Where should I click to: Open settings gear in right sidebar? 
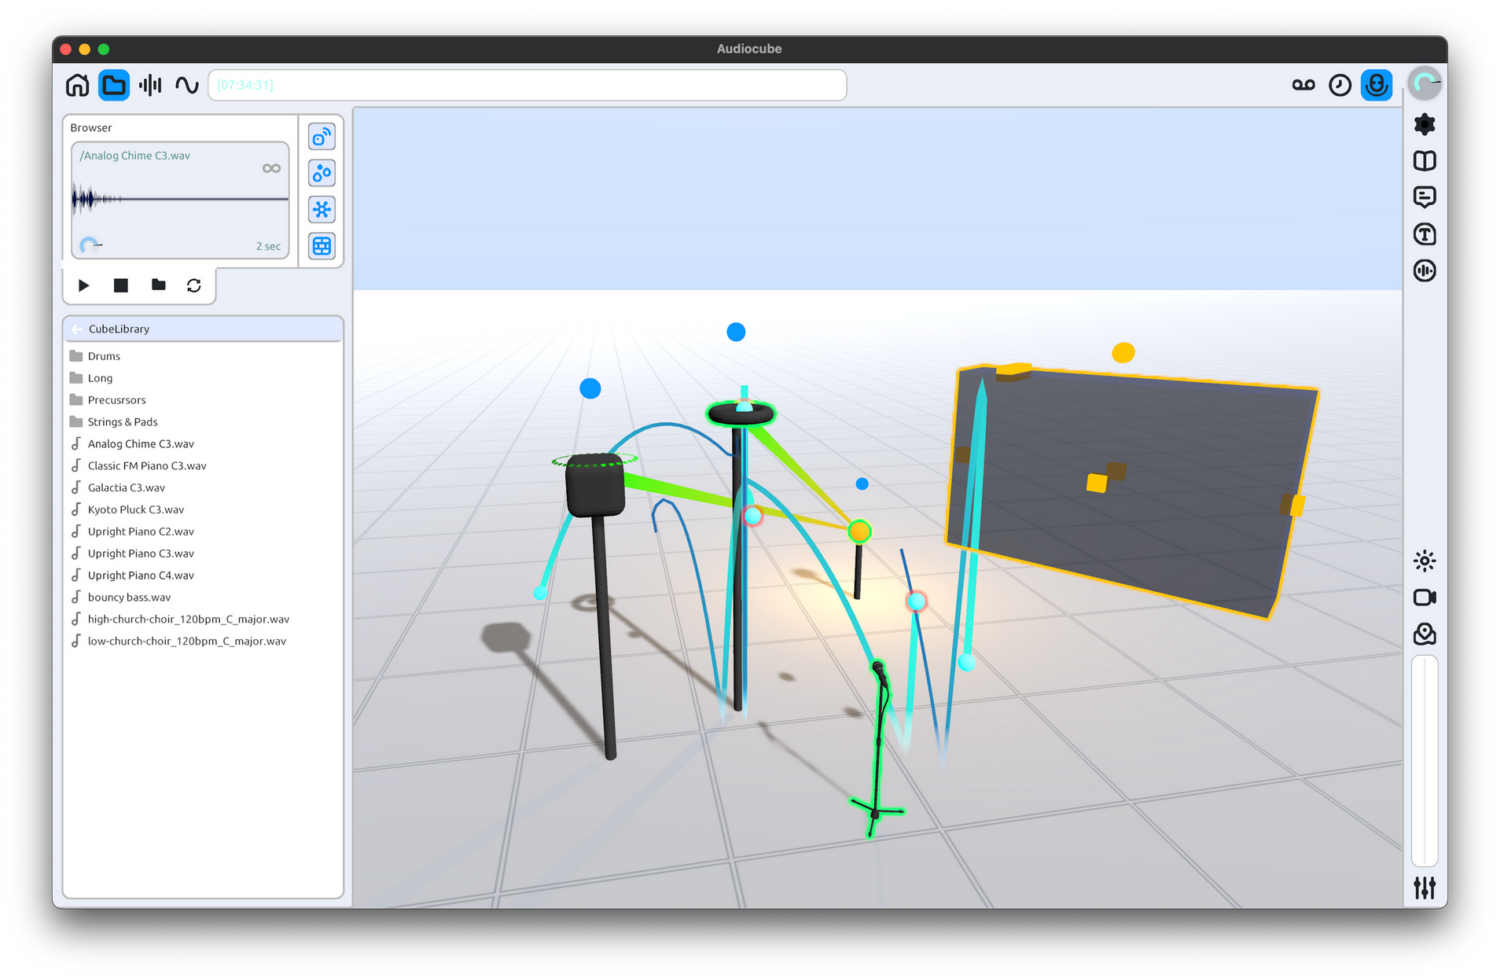click(1425, 124)
